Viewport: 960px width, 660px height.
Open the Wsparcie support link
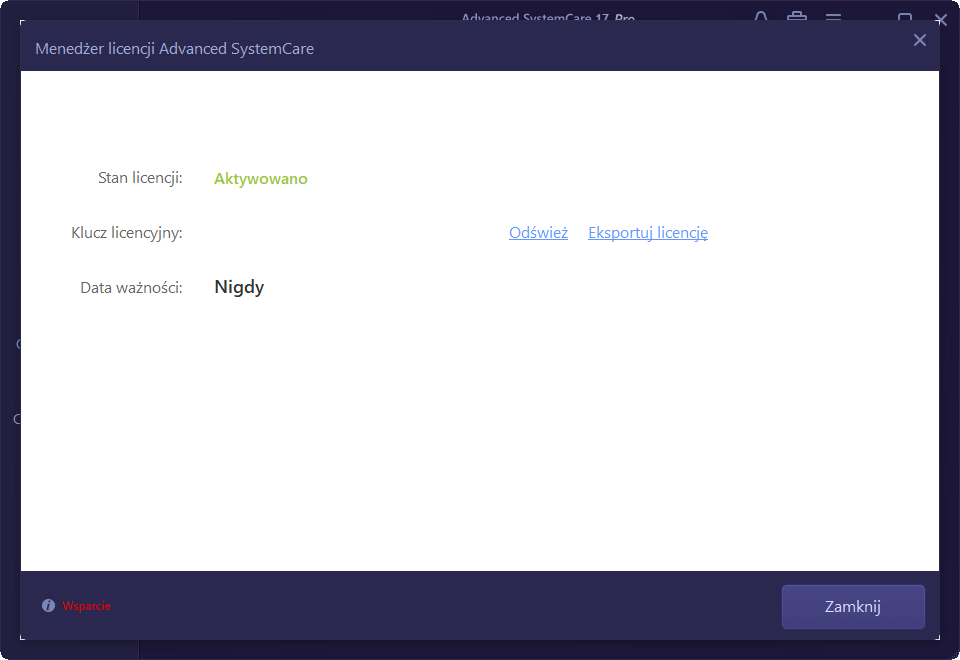coord(86,606)
